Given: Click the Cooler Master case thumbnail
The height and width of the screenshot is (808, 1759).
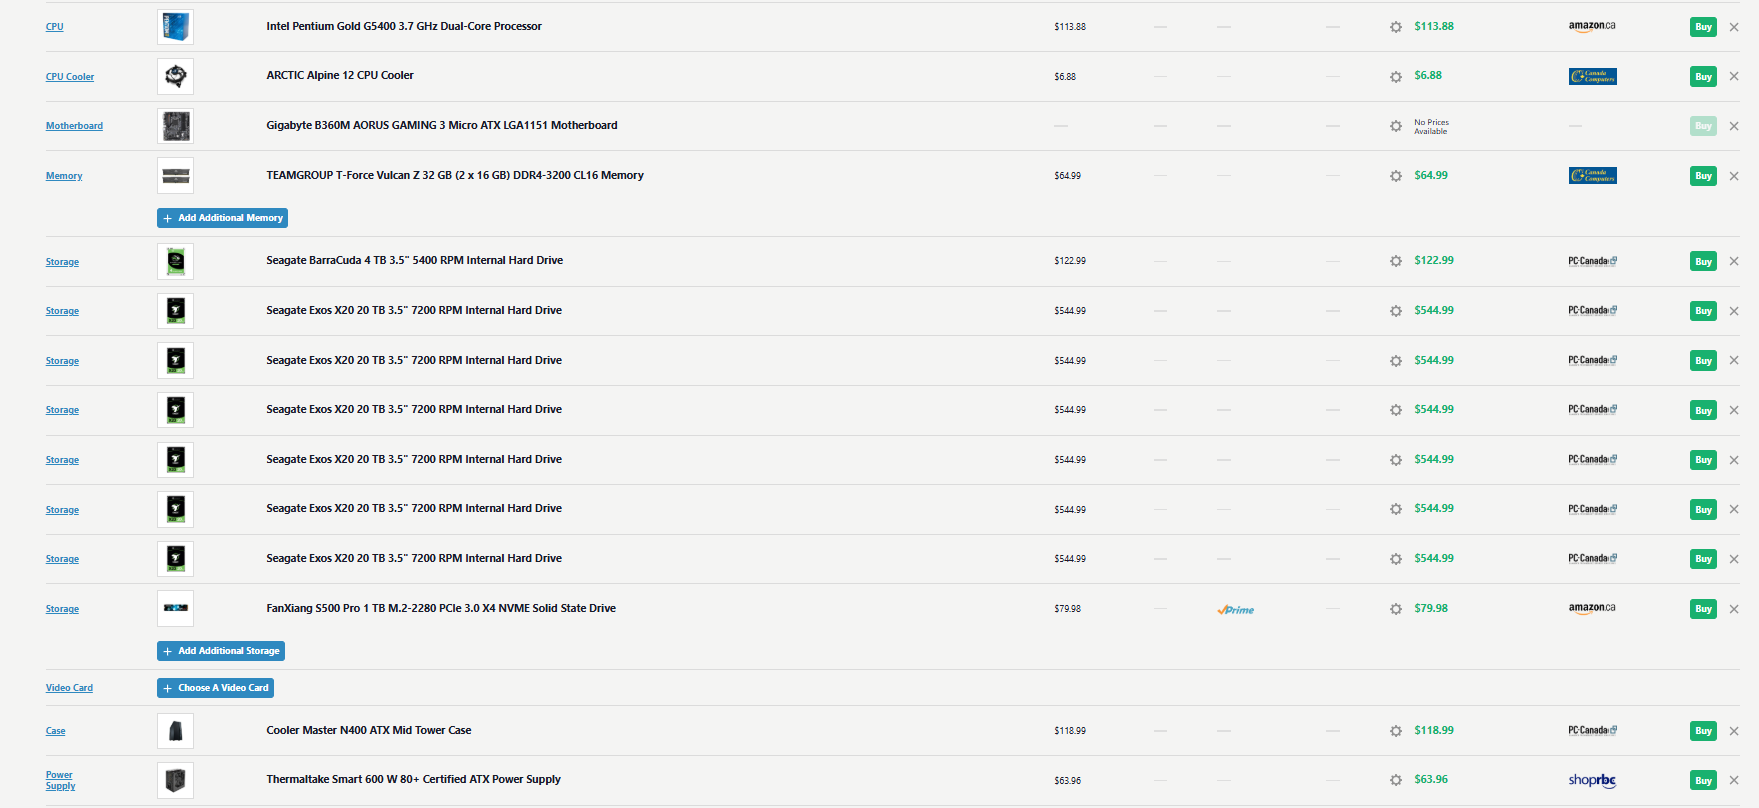Looking at the screenshot, I should click(175, 731).
